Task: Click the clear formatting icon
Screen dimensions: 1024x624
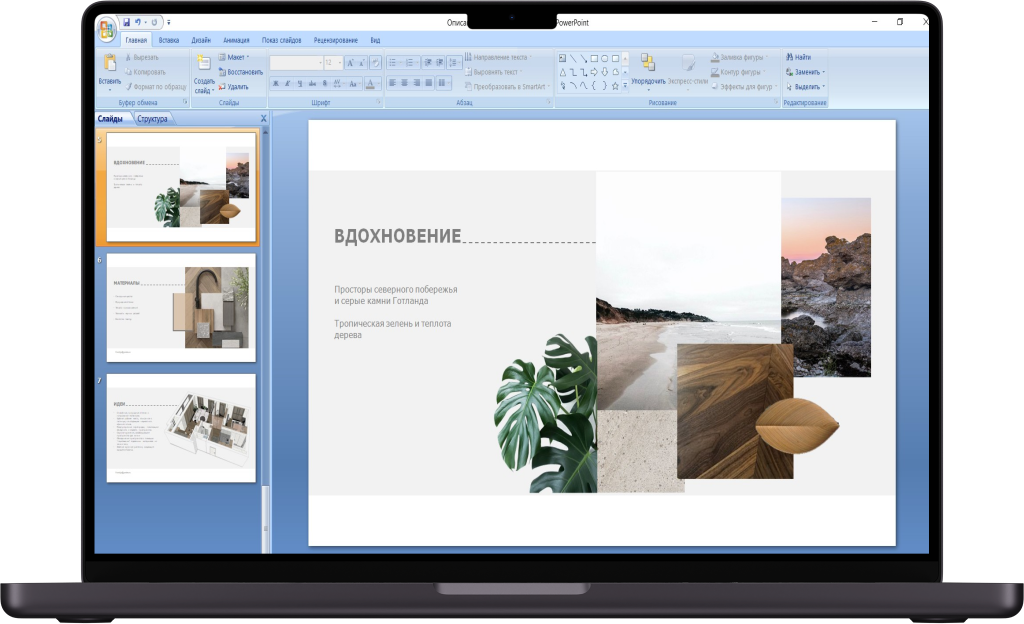Action: (376, 63)
